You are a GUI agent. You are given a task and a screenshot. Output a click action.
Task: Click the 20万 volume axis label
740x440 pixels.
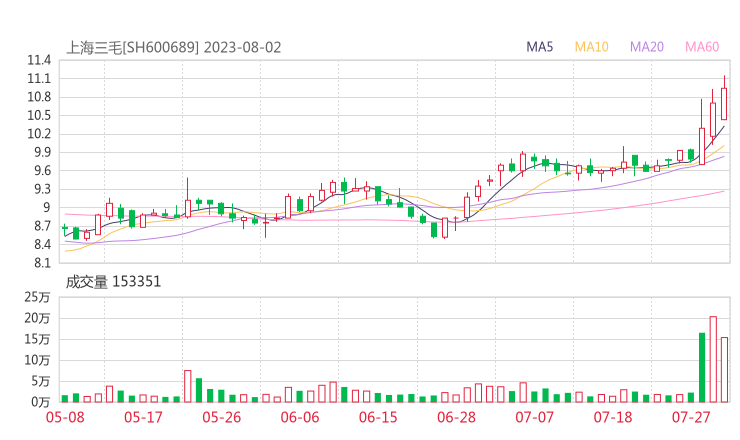37,318
